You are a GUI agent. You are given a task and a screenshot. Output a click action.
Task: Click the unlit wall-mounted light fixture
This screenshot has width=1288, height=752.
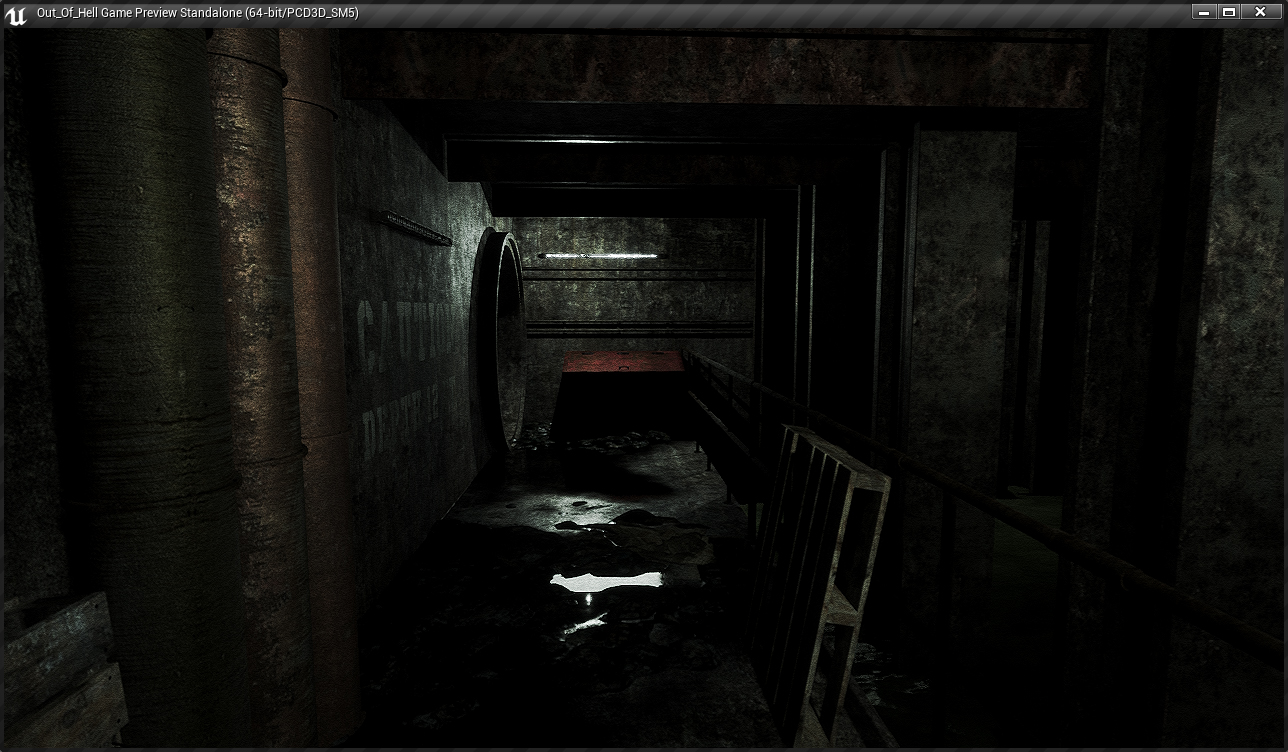point(416,228)
